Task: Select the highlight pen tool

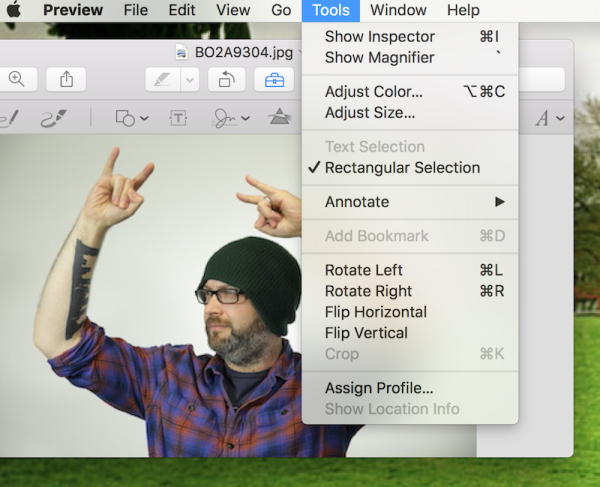Action: tap(162, 79)
